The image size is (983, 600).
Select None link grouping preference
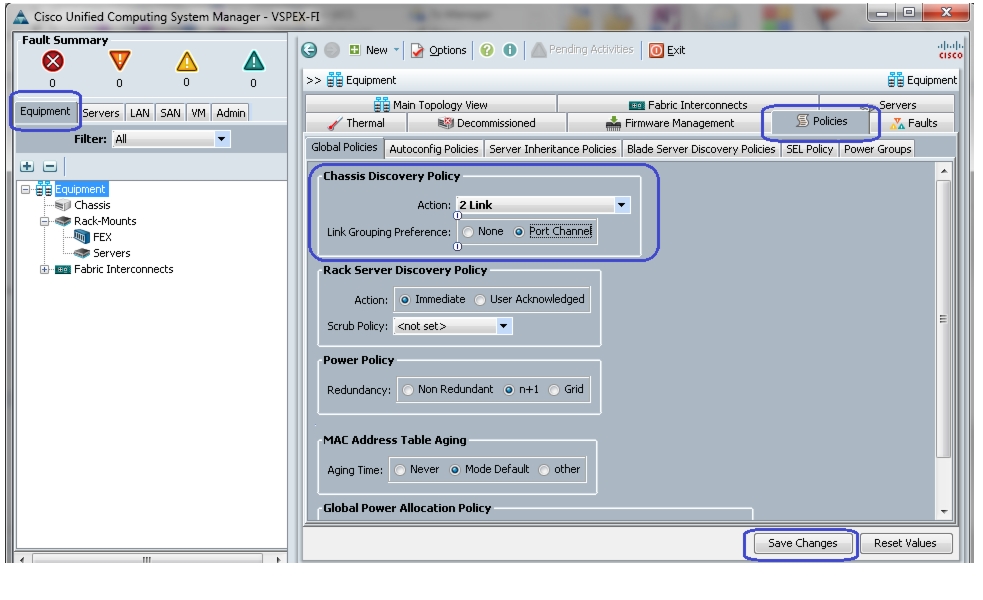click(x=468, y=232)
